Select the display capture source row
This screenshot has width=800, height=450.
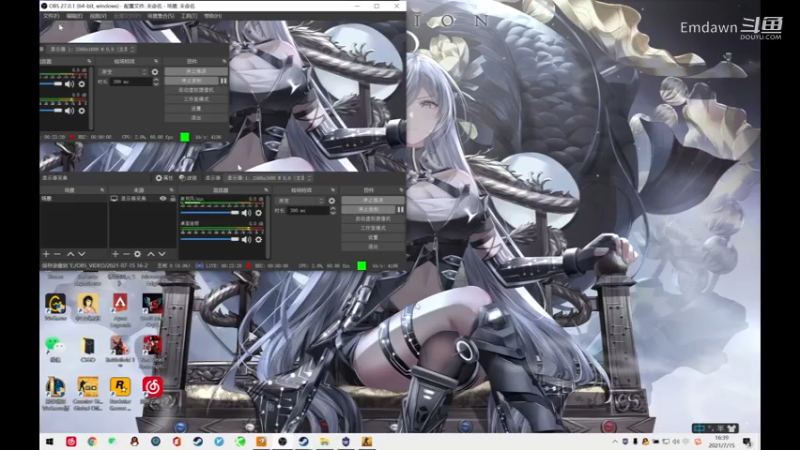pyautogui.click(x=143, y=198)
